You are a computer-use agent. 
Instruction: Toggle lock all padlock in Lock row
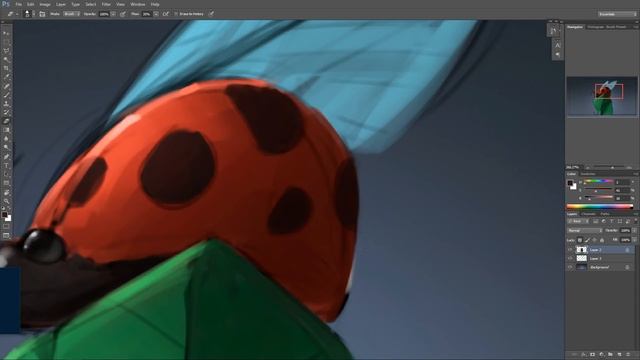coord(602,240)
